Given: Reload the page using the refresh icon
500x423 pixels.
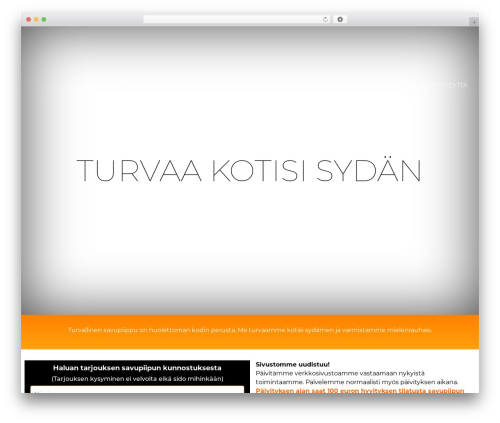Looking at the screenshot, I should 325,20.
